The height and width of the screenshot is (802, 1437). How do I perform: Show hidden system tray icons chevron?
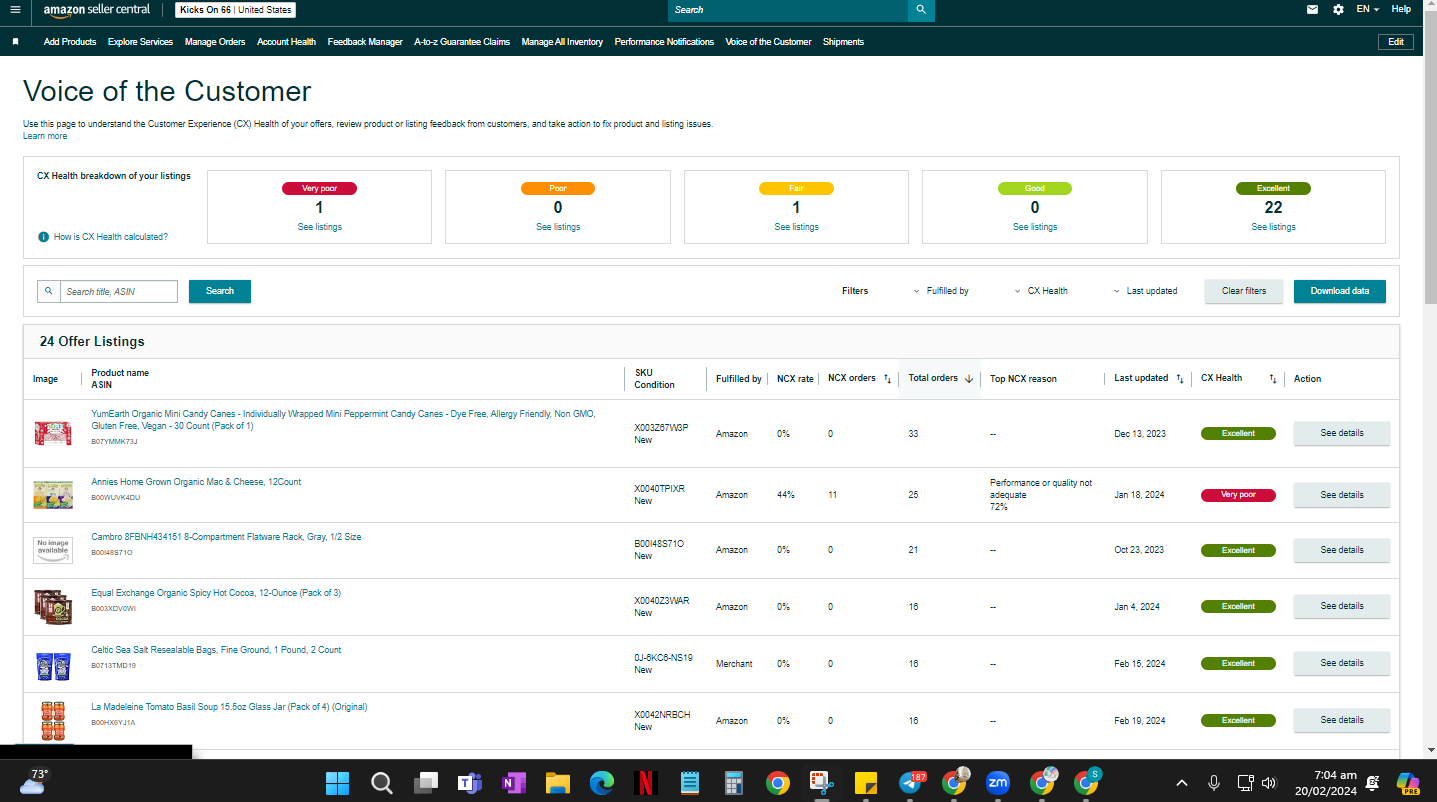pyautogui.click(x=1182, y=782)
